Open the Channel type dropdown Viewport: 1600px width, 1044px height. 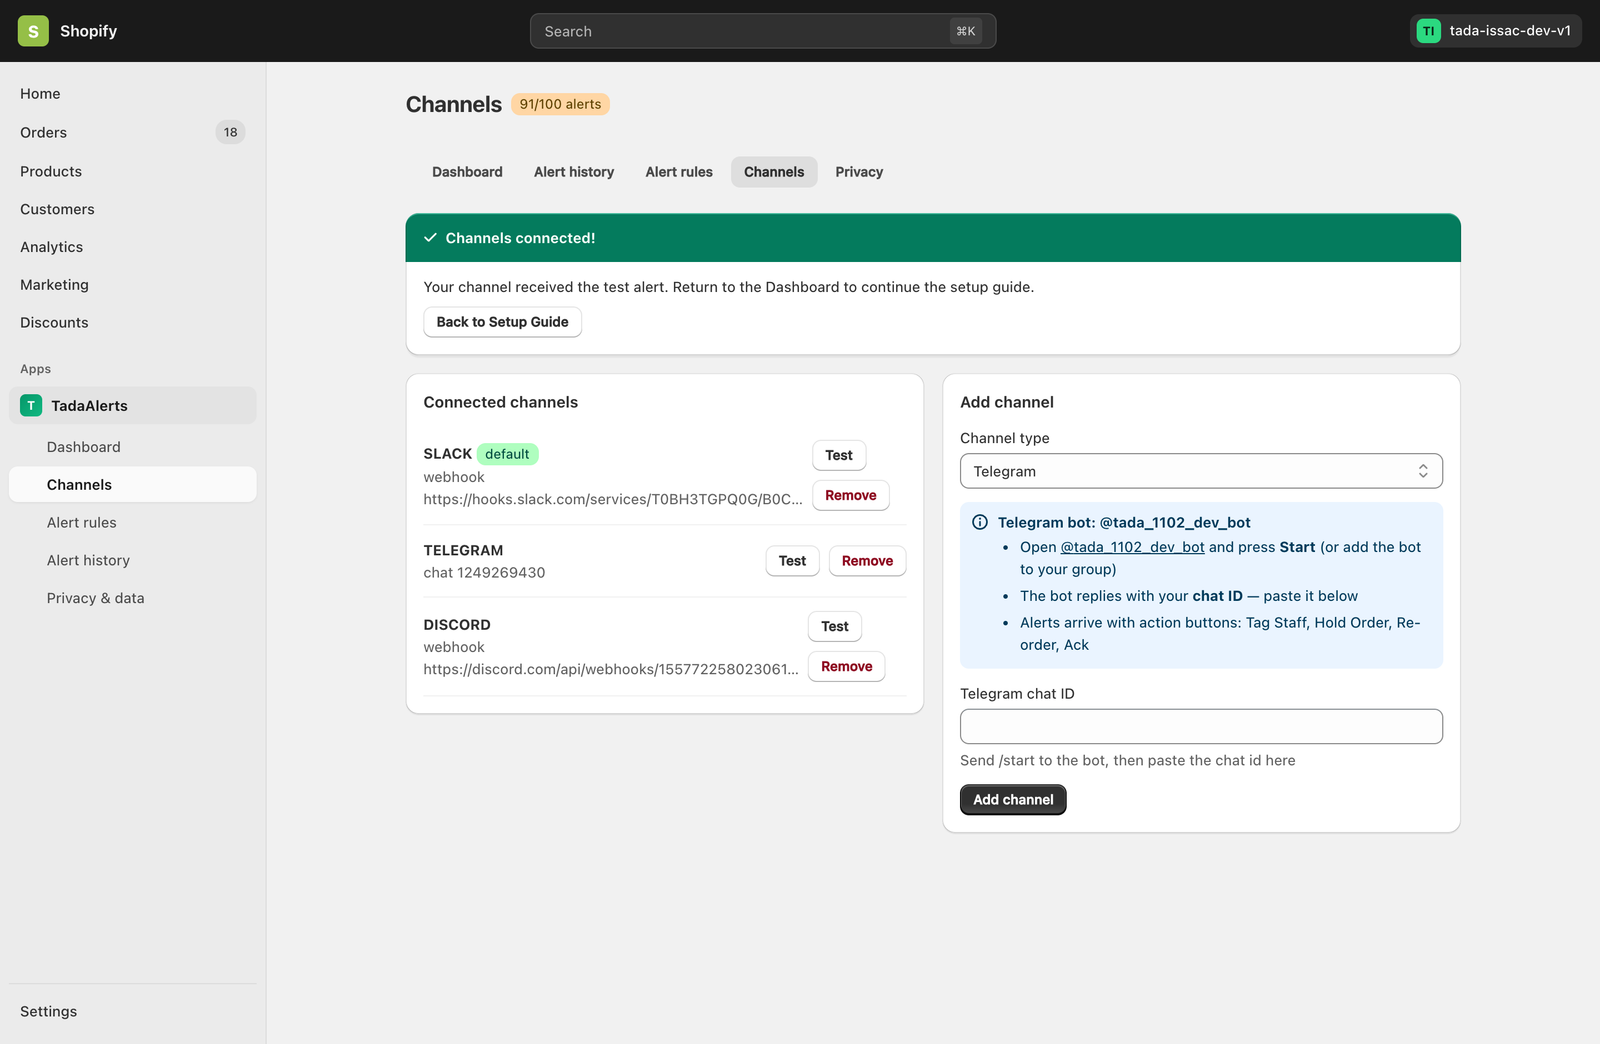tap(1201, 471)
